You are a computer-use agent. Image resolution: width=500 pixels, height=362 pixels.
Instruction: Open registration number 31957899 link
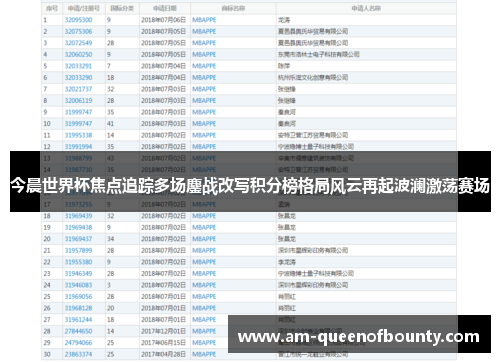tap(78, 251)
